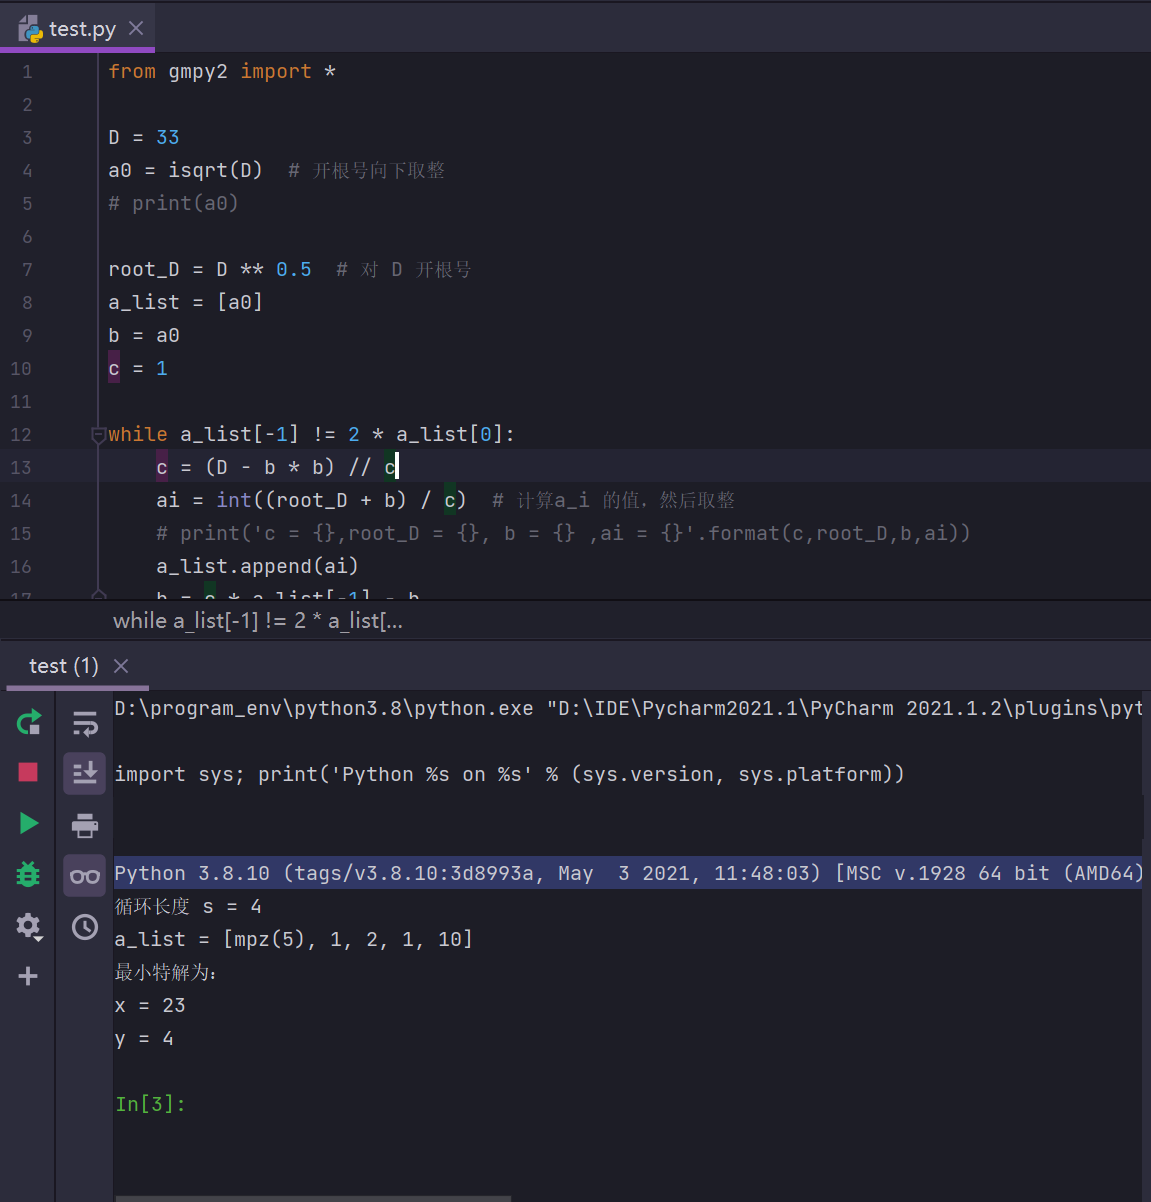The width and height of the screenshot is (1151, 1202).
Task: Click the commented print format line 15
Action: coord(563,533)
